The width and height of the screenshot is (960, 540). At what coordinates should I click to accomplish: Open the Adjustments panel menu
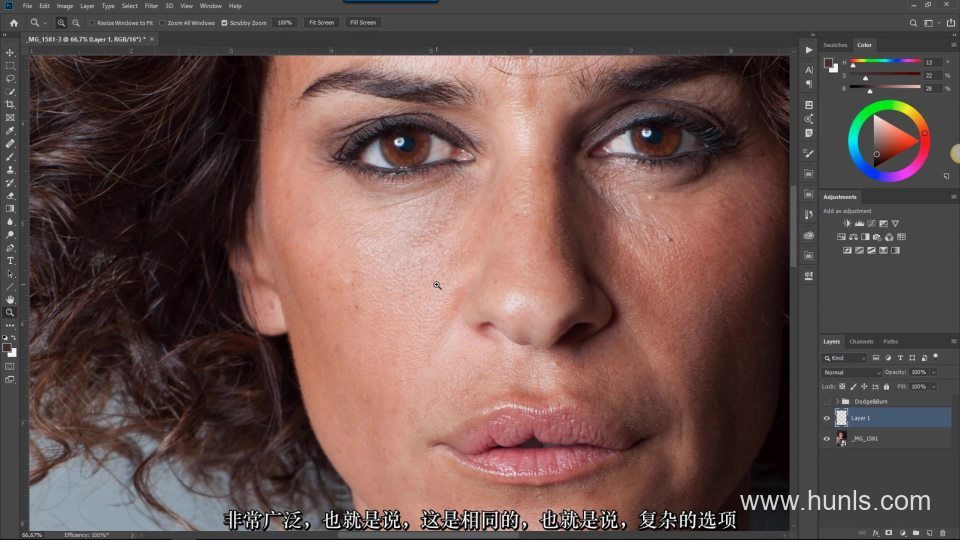(x=953, y=197)
